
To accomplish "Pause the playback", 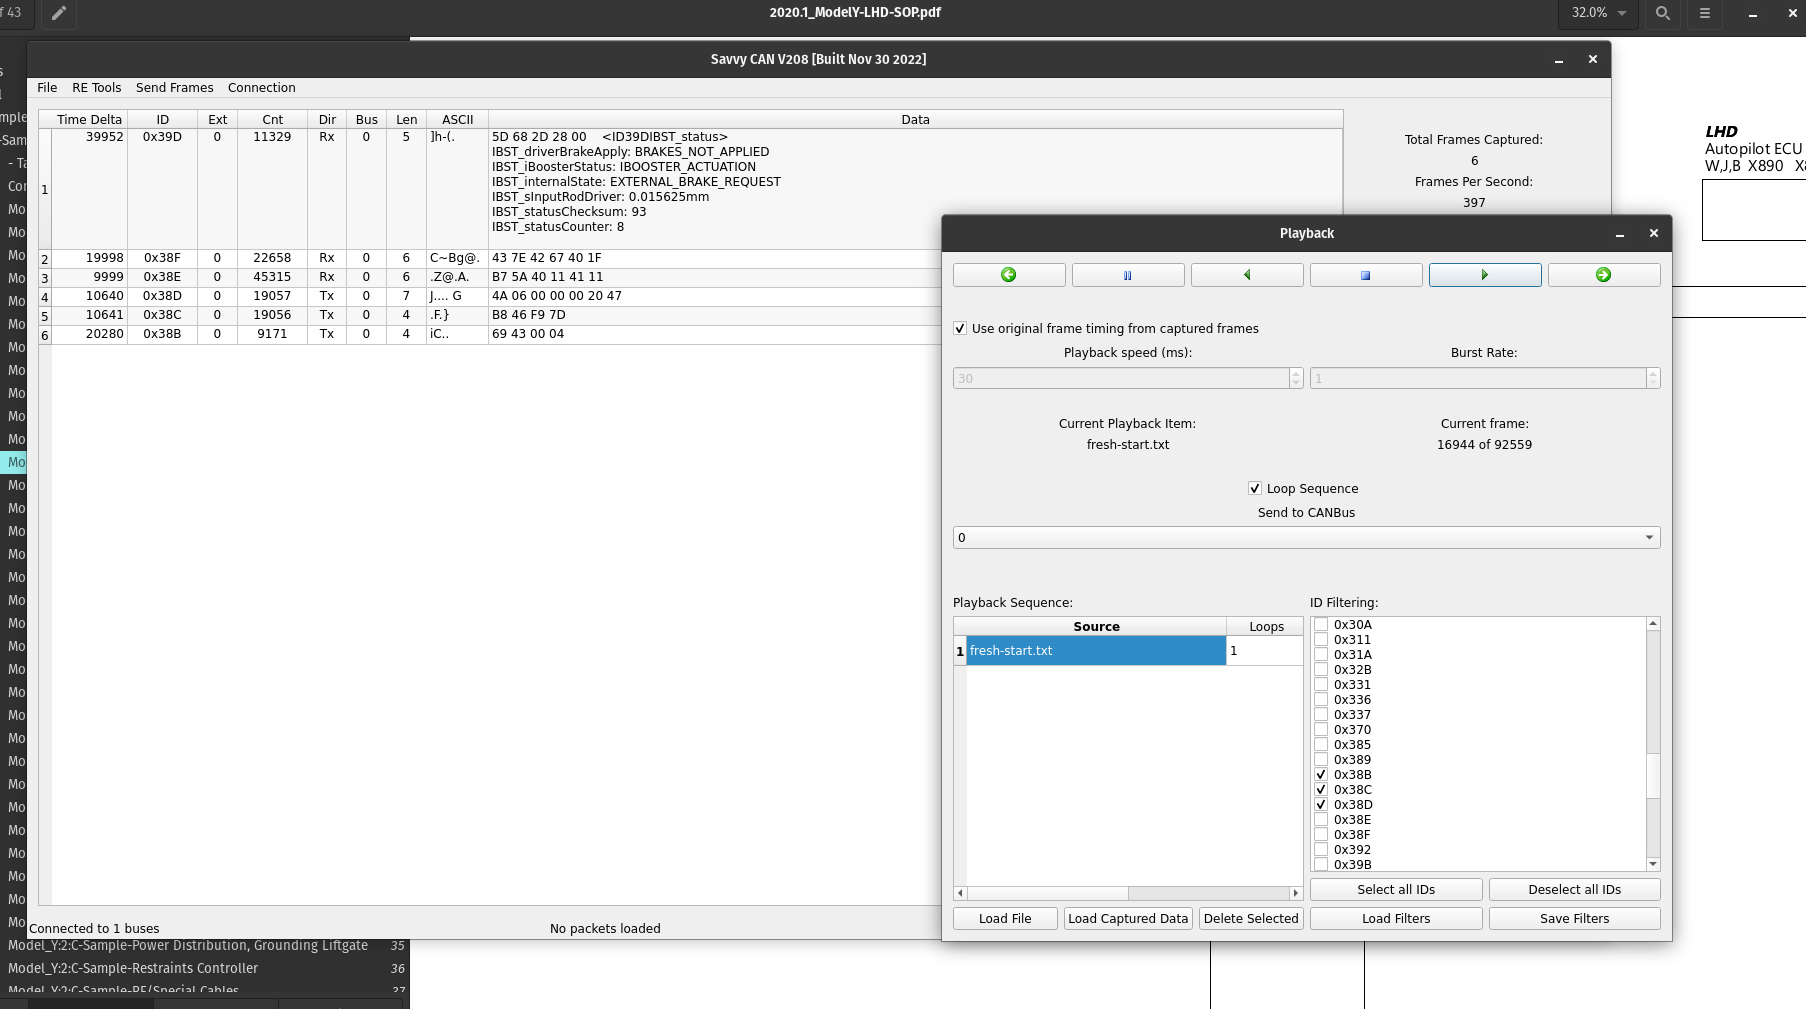I will click(1127, 275).
